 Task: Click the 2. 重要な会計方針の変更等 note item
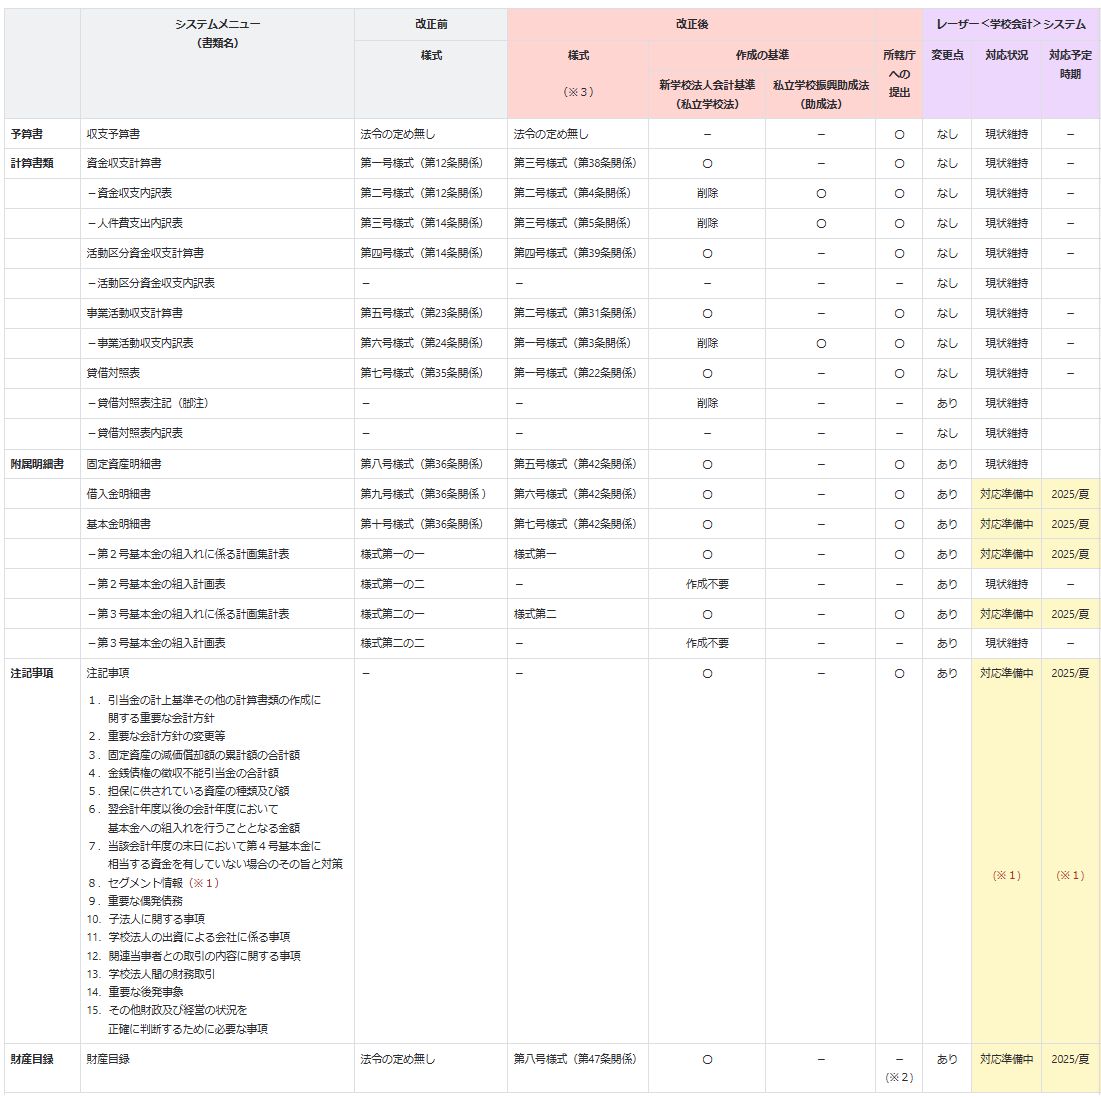157,735
